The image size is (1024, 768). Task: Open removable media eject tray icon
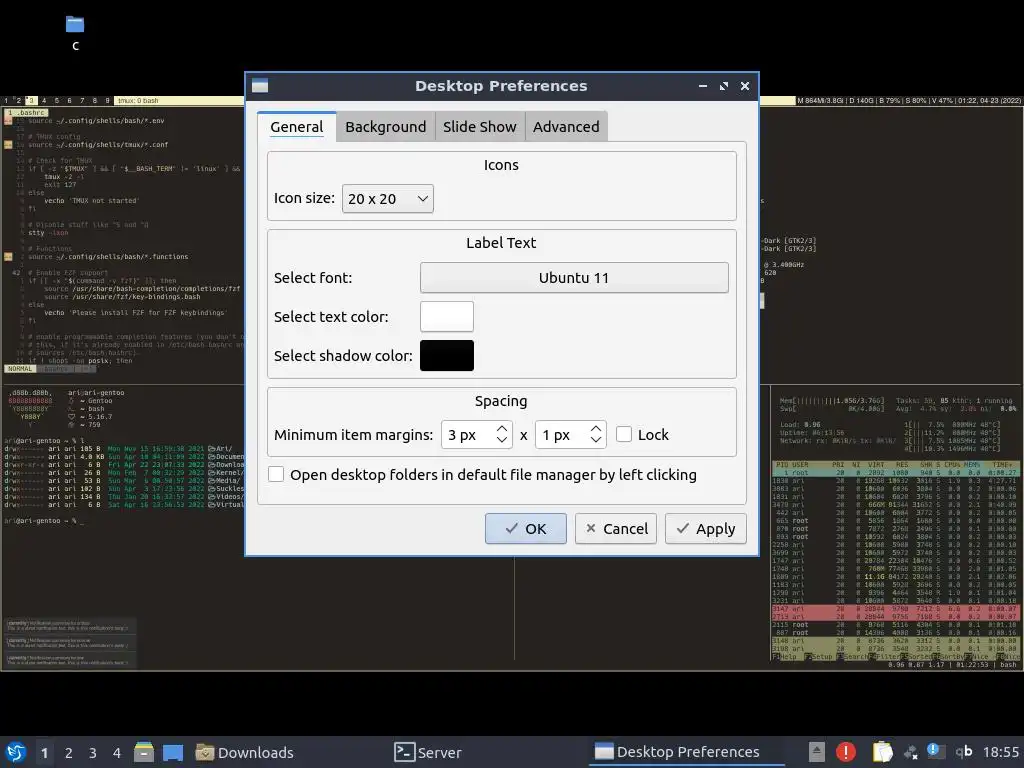pyautogui.click(x=817, y=752)
